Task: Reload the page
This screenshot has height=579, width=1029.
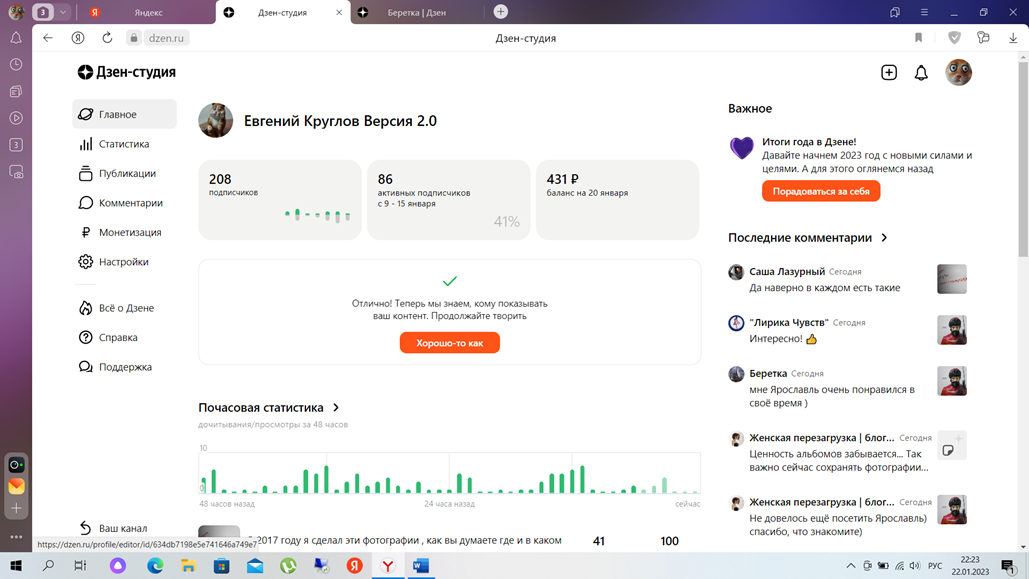Action: pyautogui.click(x=107, y=38)
